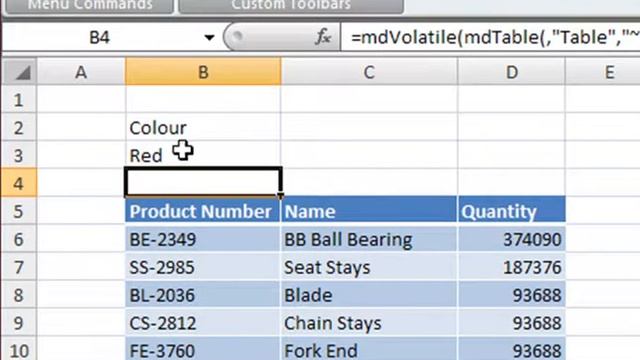This screenshot has width=640, height=360.
Task: Click cell 'FE-3760'
Action: pyautogui.click(x=203, y=349)
